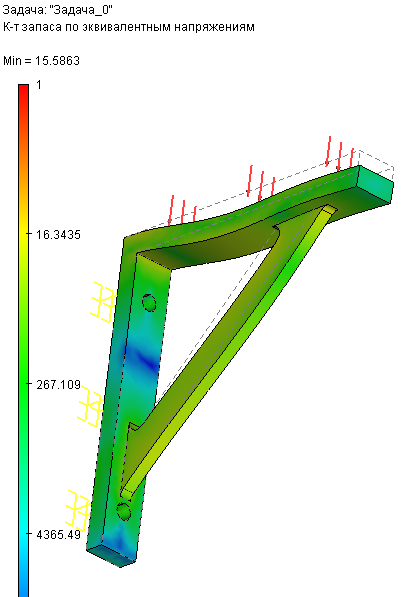This screenshot has height=597, width=406.
Task: Click the diagonal brace of the bracket
Action: 229,350
